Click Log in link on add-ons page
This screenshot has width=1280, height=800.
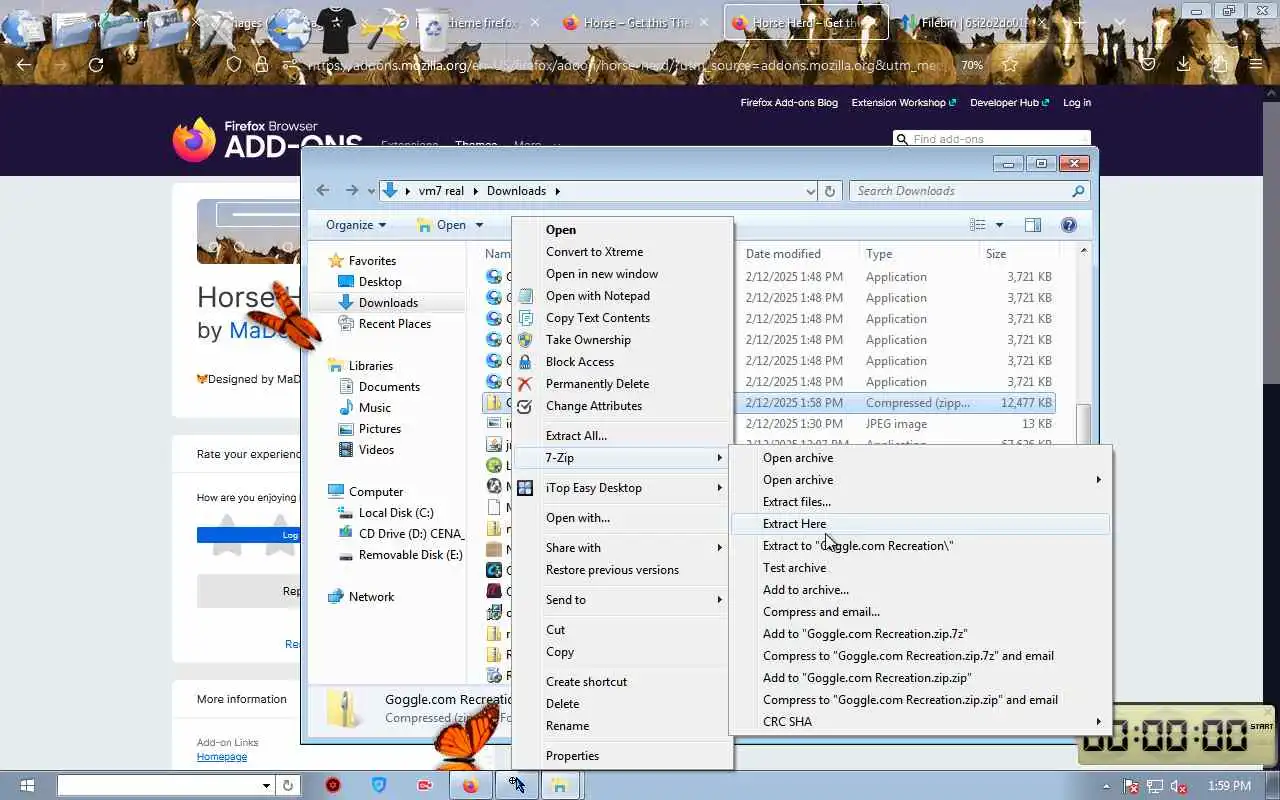pos(1077,103)
